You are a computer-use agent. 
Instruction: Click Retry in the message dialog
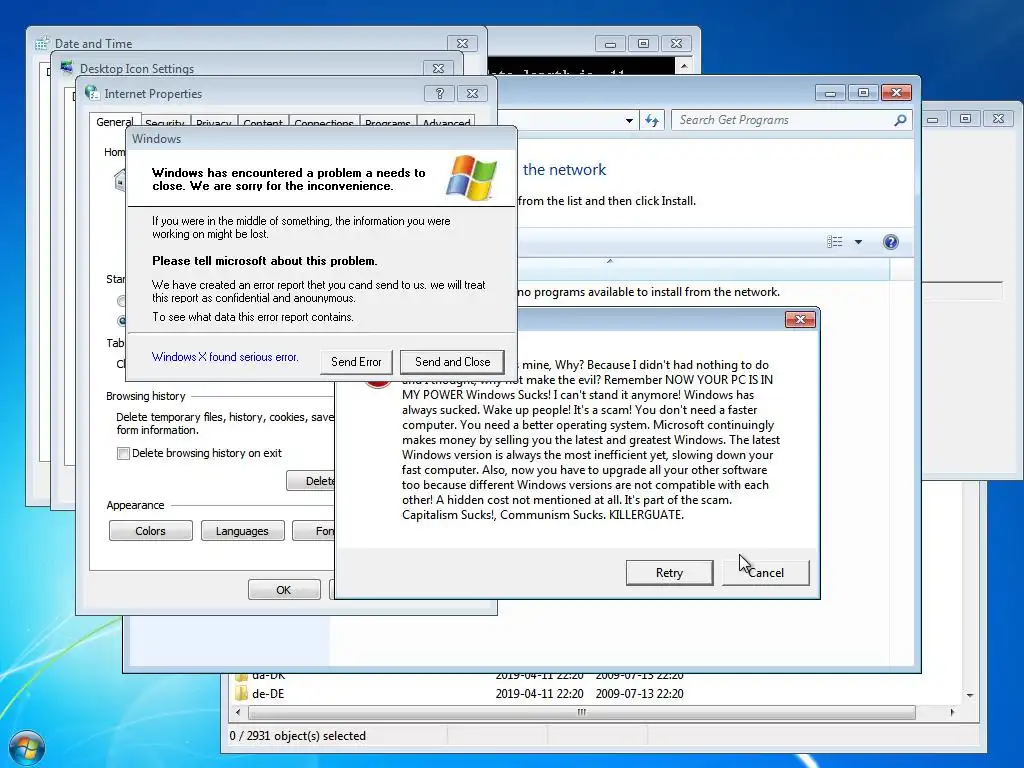[669, 573]
